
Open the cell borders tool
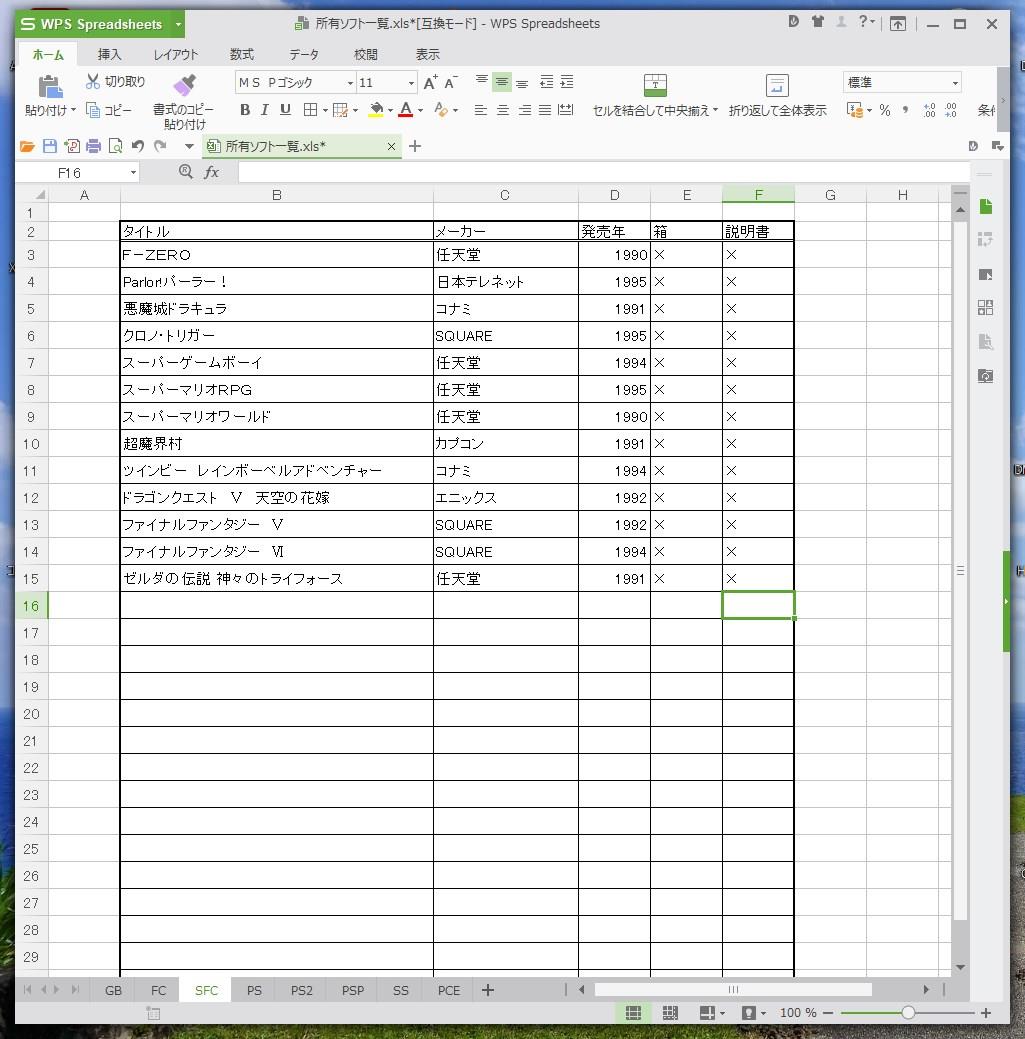[x=310, y=110]
